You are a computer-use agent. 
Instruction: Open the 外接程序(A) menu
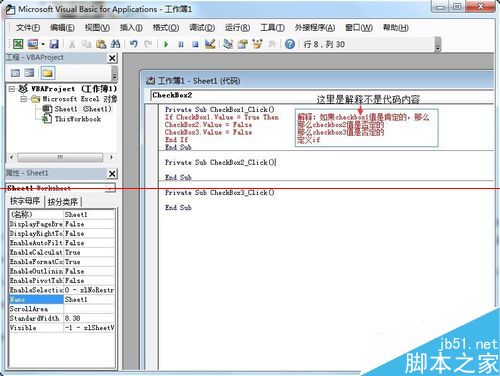(x=315, y=28)
